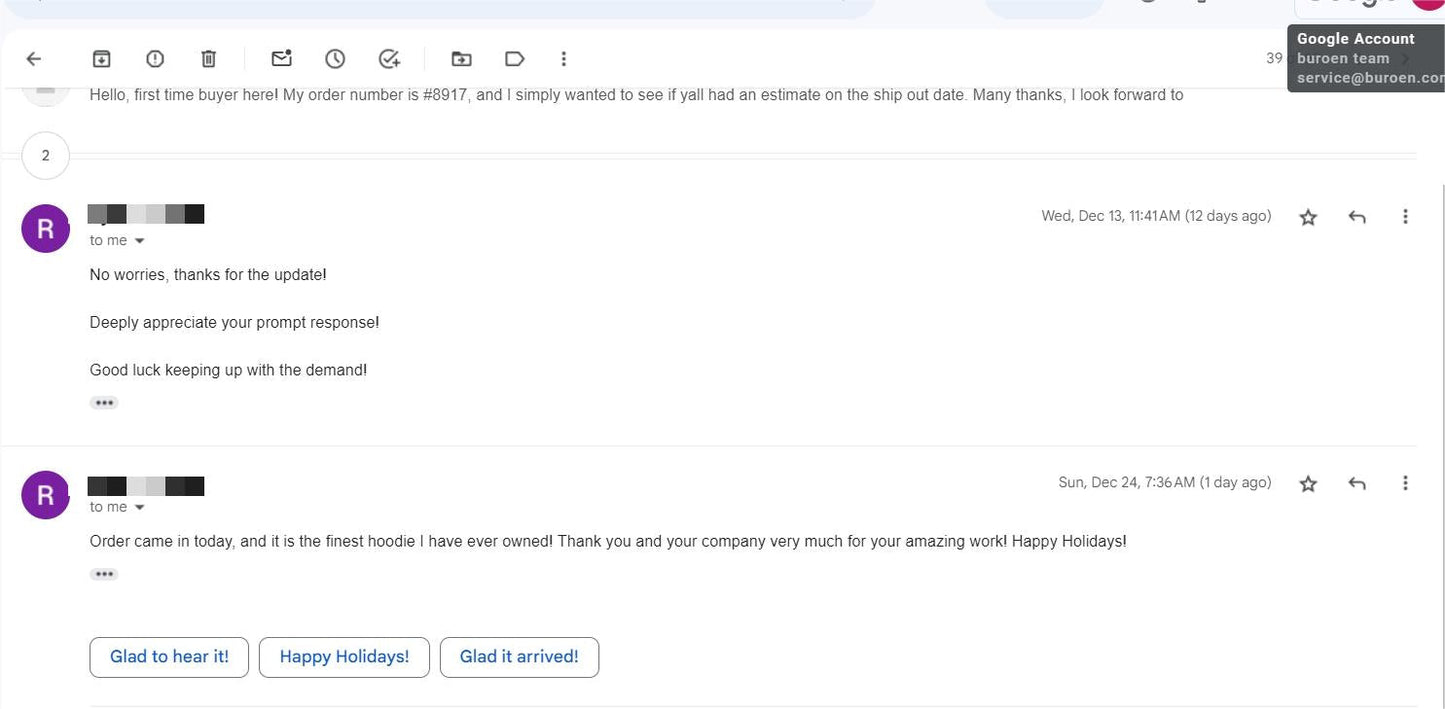Go back to inbox with arrow icon
This screenshot has width=1445, height=709.
[34, 59]
